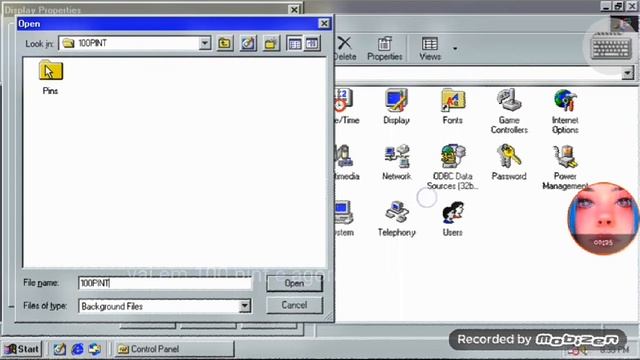Select the Internet Options icon
The width and height of the screenshot is (640, 360).
click(x=565, y=111)
